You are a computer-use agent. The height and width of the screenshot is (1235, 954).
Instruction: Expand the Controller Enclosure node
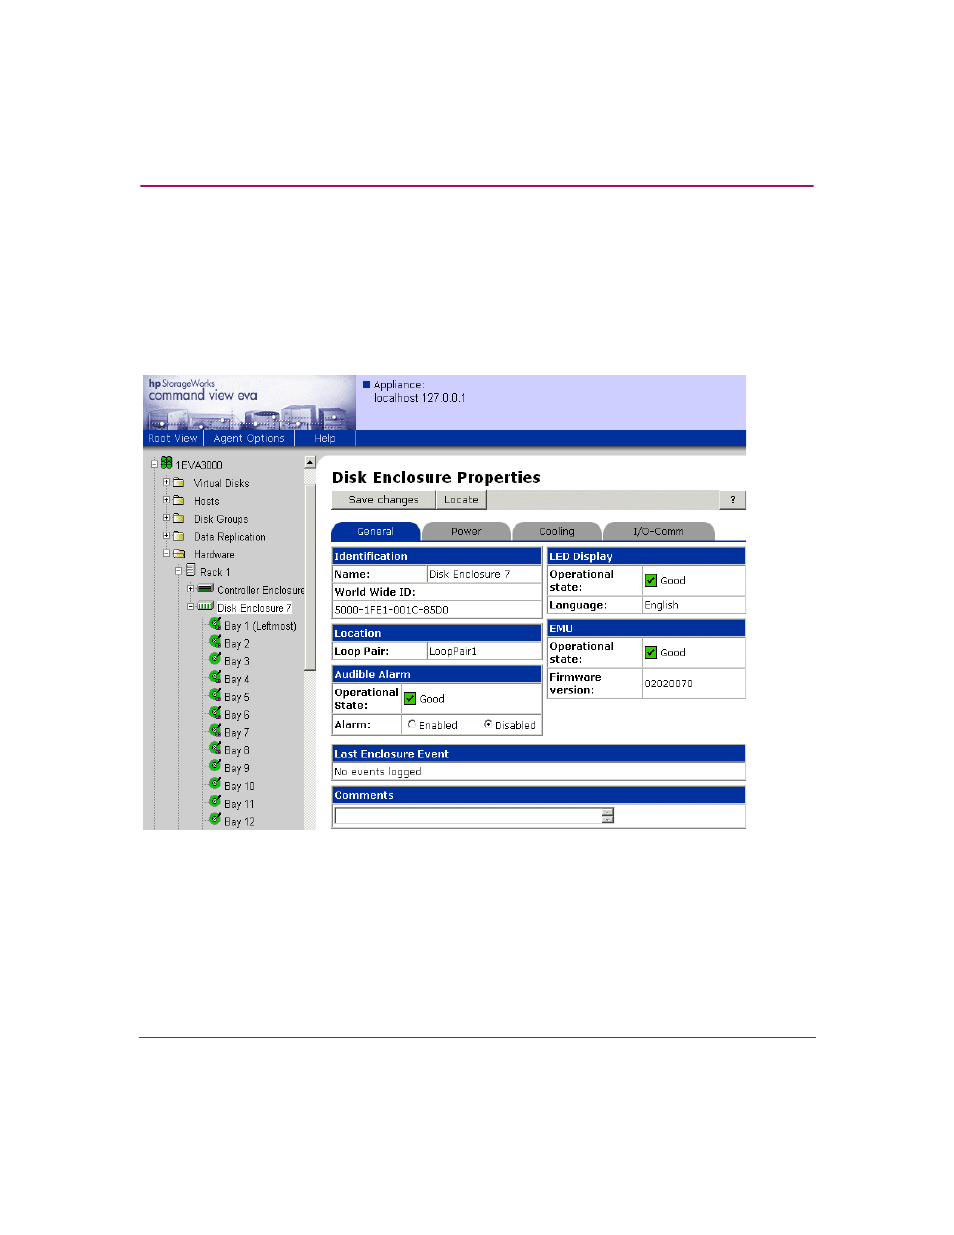(191, 589)
